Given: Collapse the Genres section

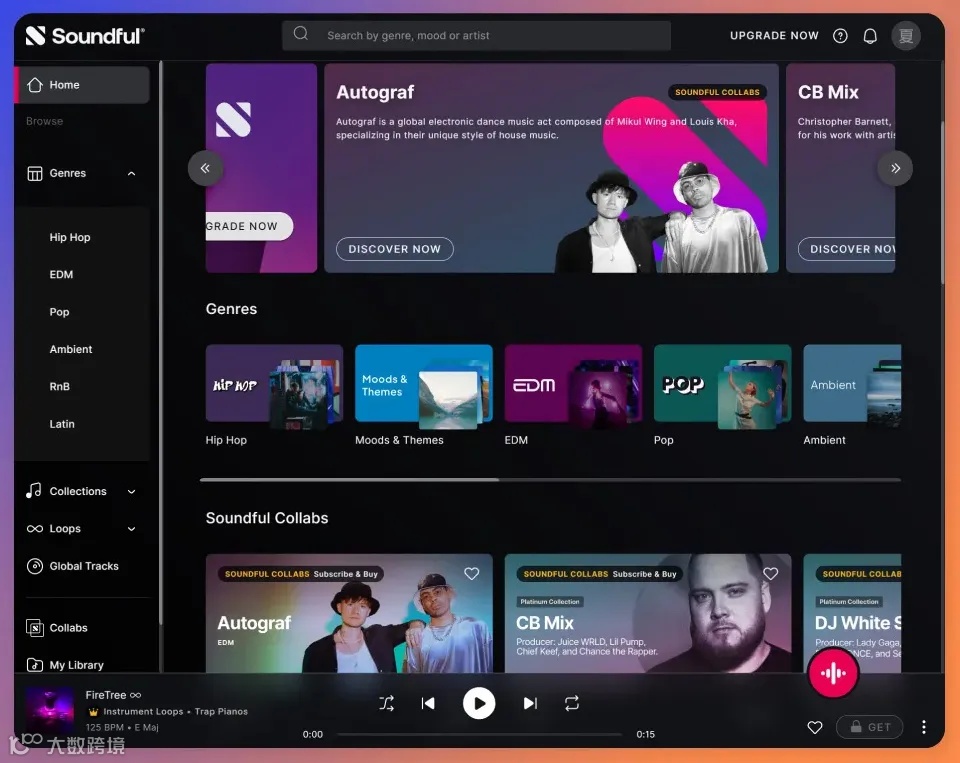Looking at the screenshot, I should click(x=131, y=173).
